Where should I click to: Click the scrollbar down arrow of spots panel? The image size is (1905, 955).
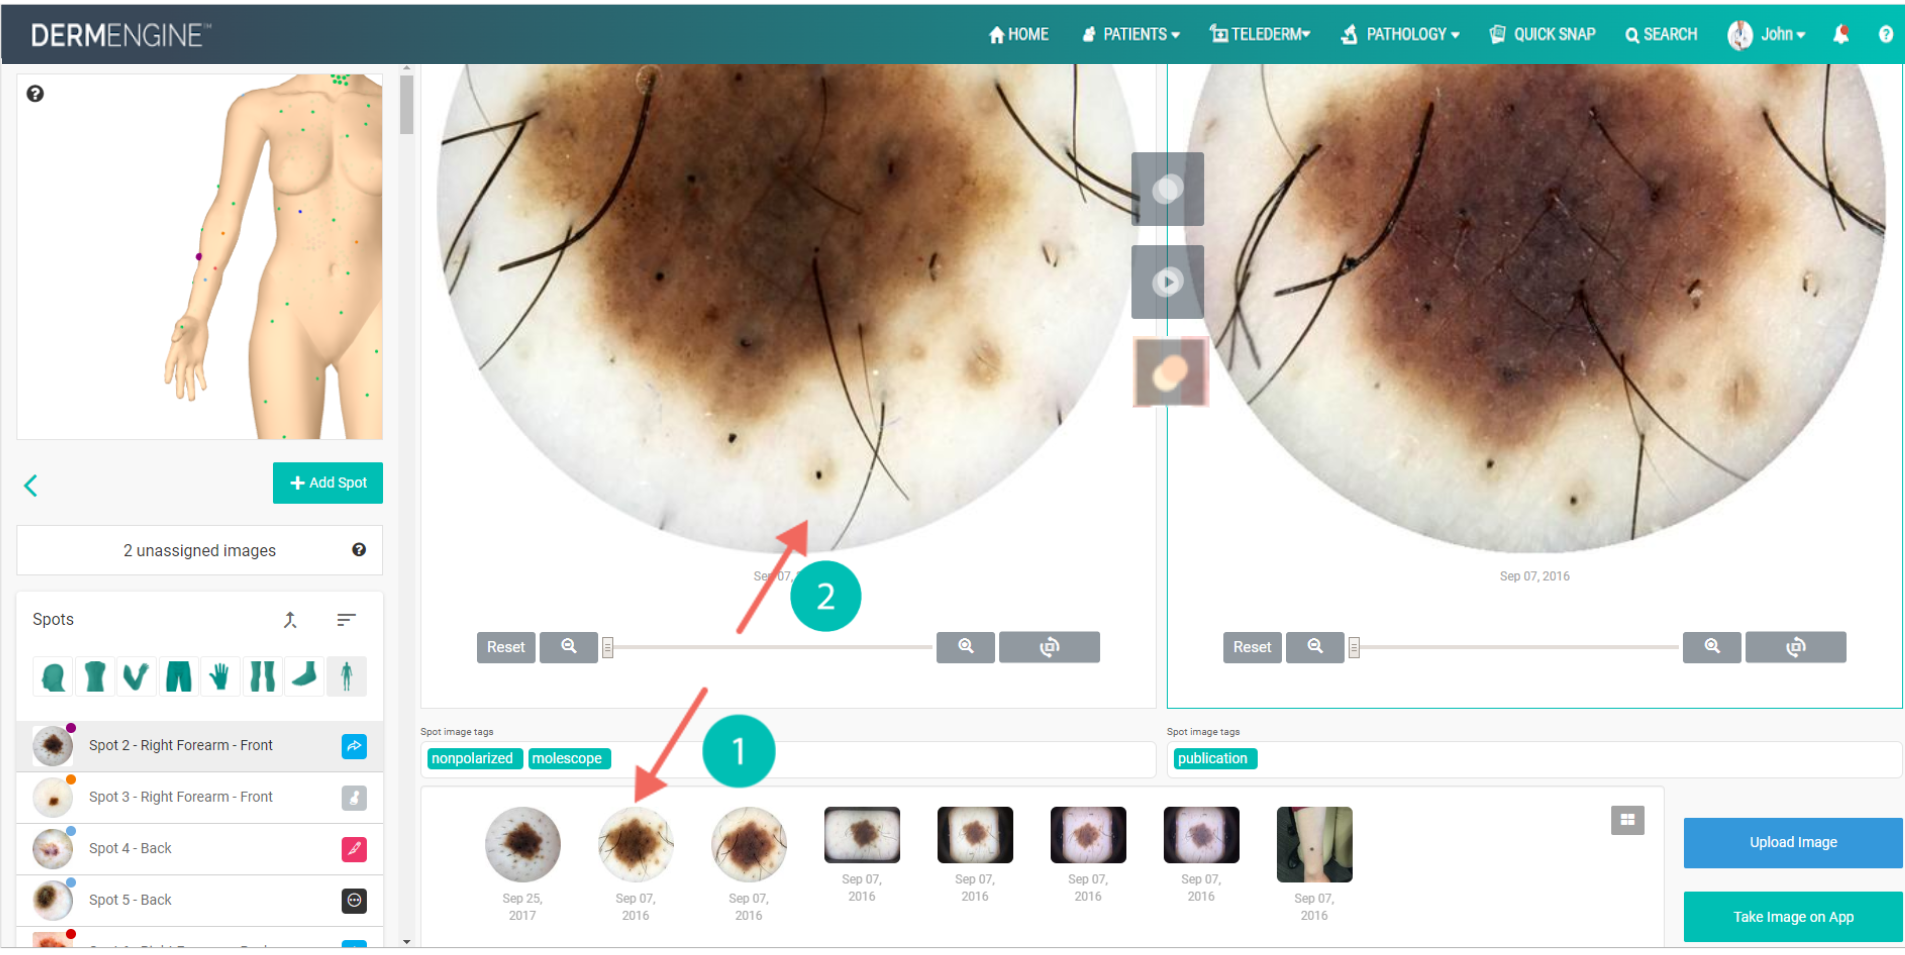(406, 941)
